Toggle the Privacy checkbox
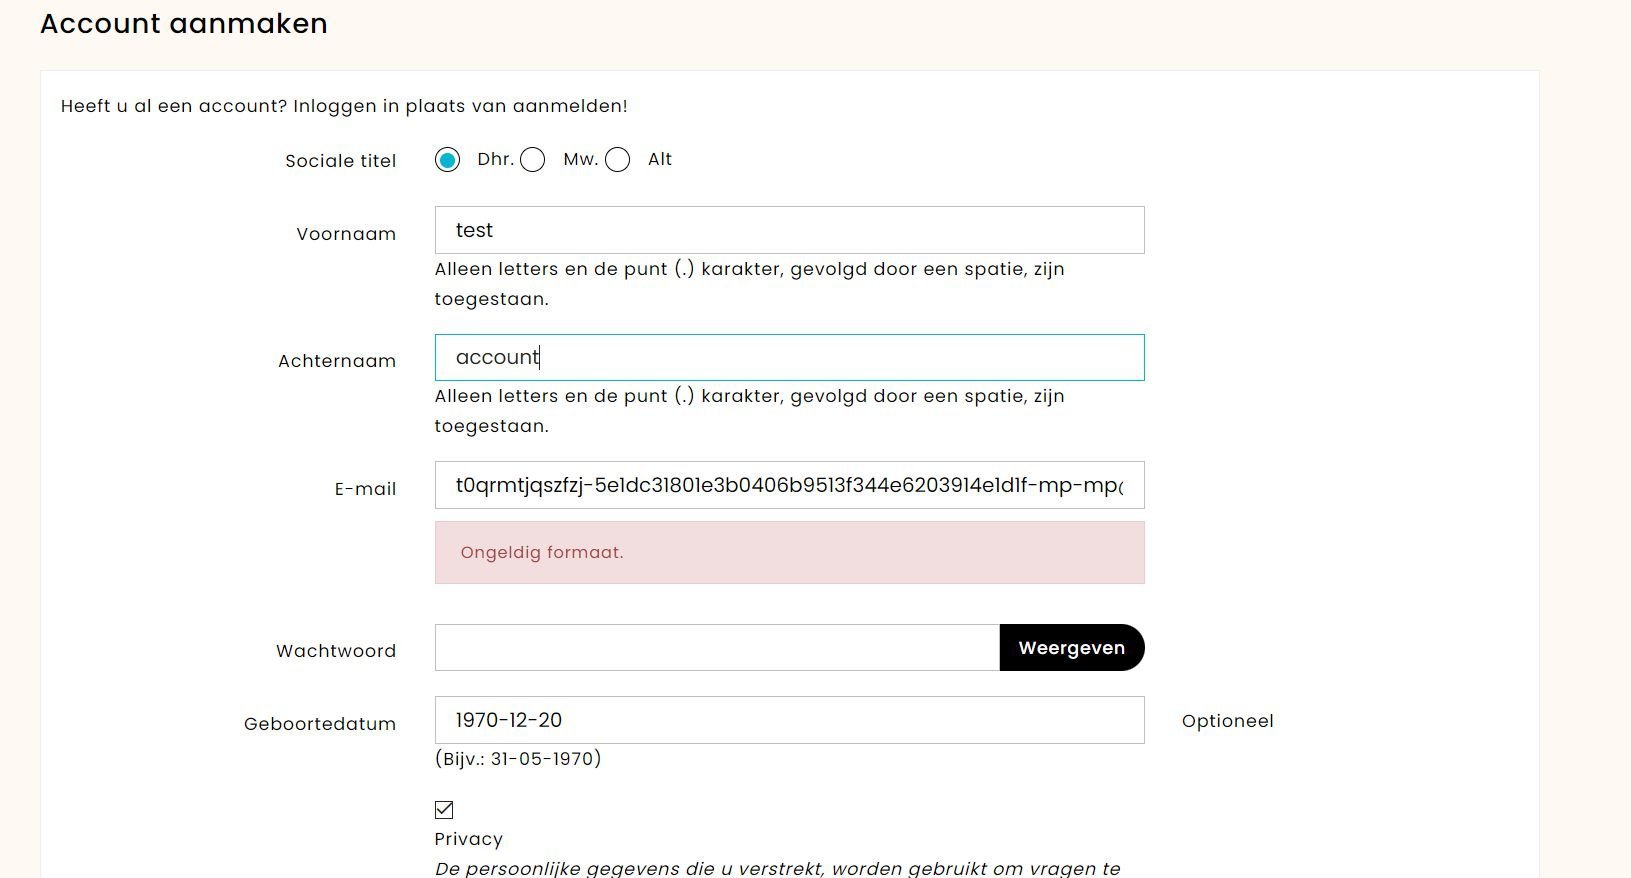This screenshot has height=878, width=1631. pos(444,810)
